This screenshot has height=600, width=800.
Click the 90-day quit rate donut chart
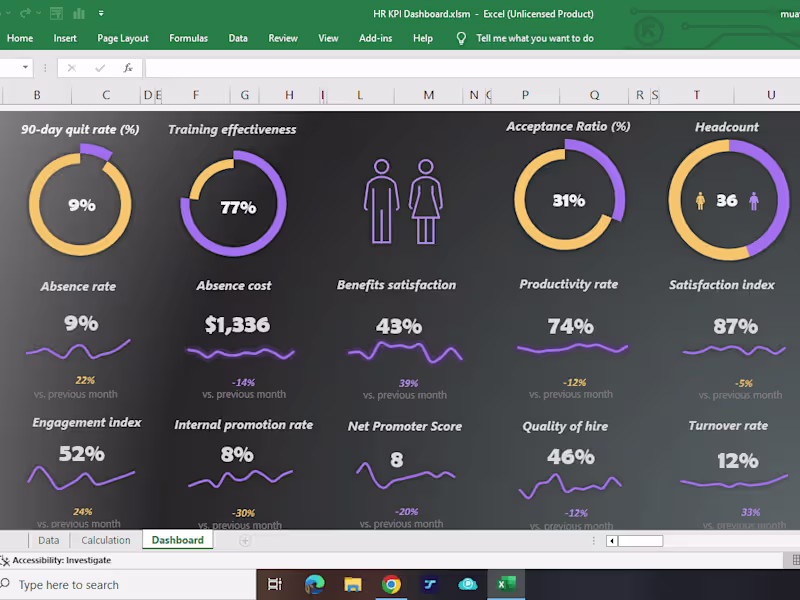click(81, 201)
